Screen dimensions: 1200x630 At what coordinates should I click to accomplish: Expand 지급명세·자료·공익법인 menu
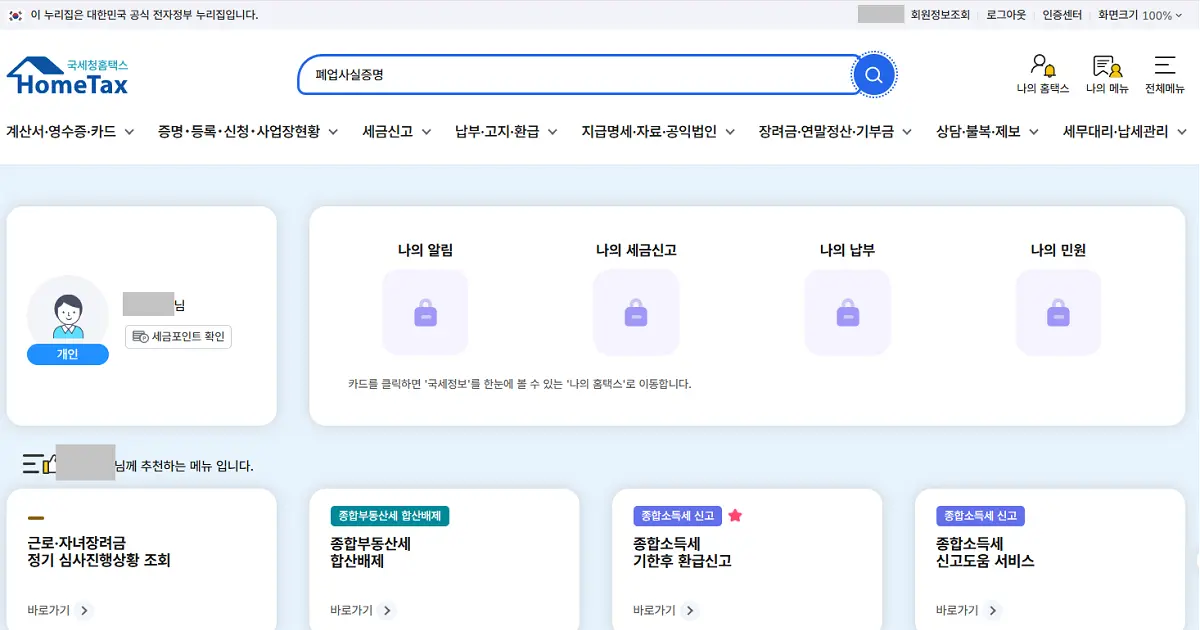(659, 131)
